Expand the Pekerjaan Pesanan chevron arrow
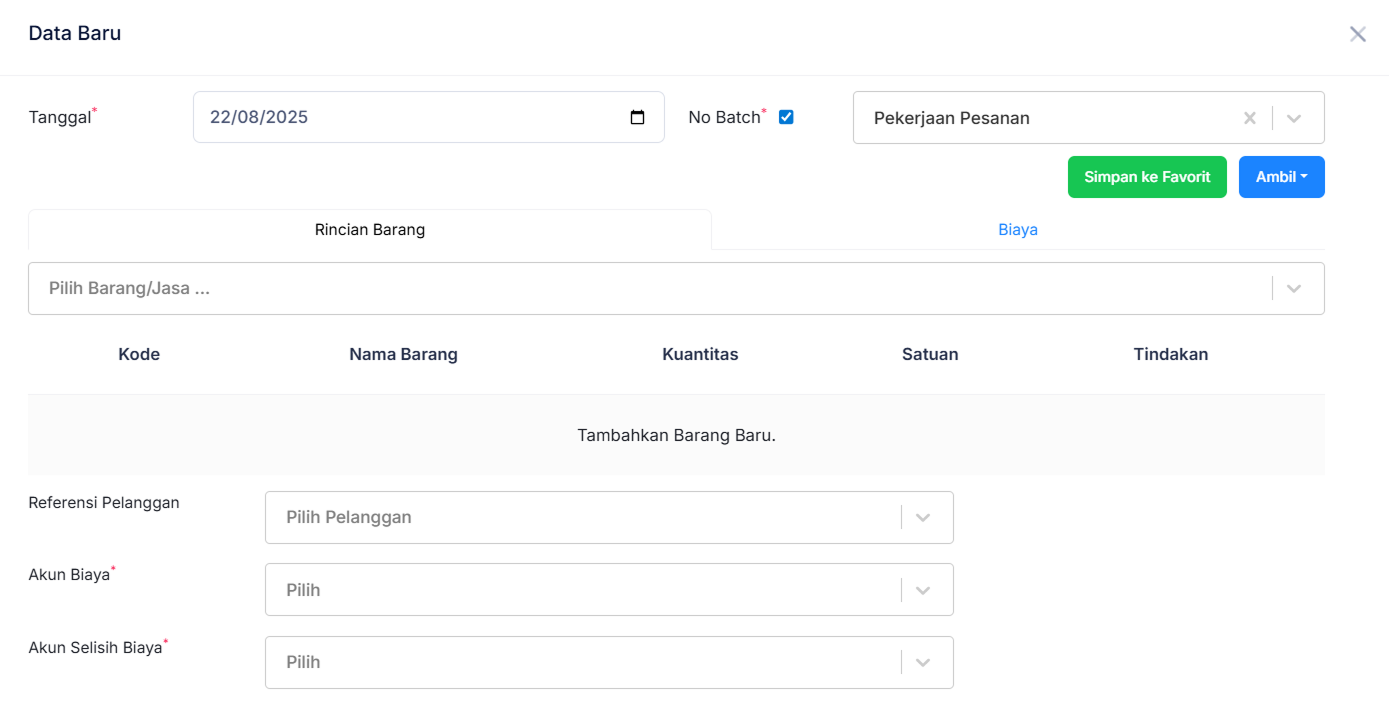The width and height of the screenshot is (1389, 704). click(1294, 118)
